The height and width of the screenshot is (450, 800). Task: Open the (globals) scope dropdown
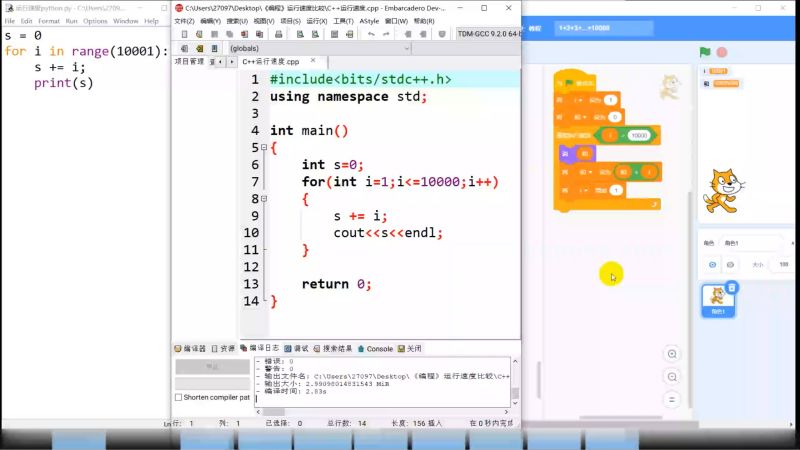[x=319, y=48]
